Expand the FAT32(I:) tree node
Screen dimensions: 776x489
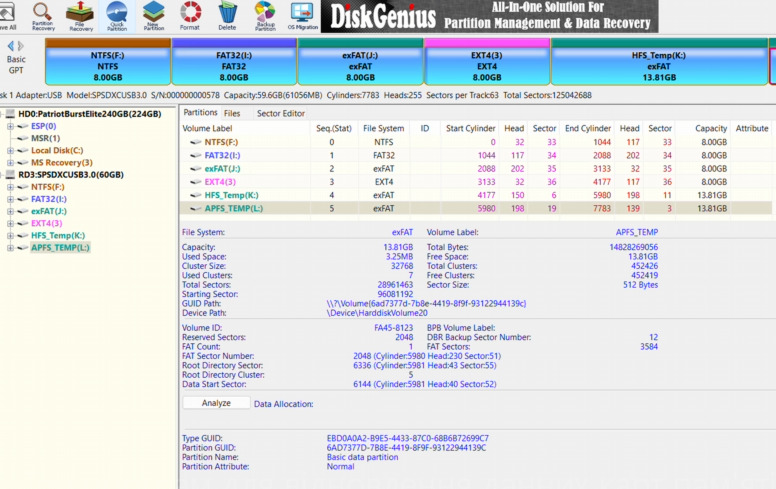pos(10,199)
